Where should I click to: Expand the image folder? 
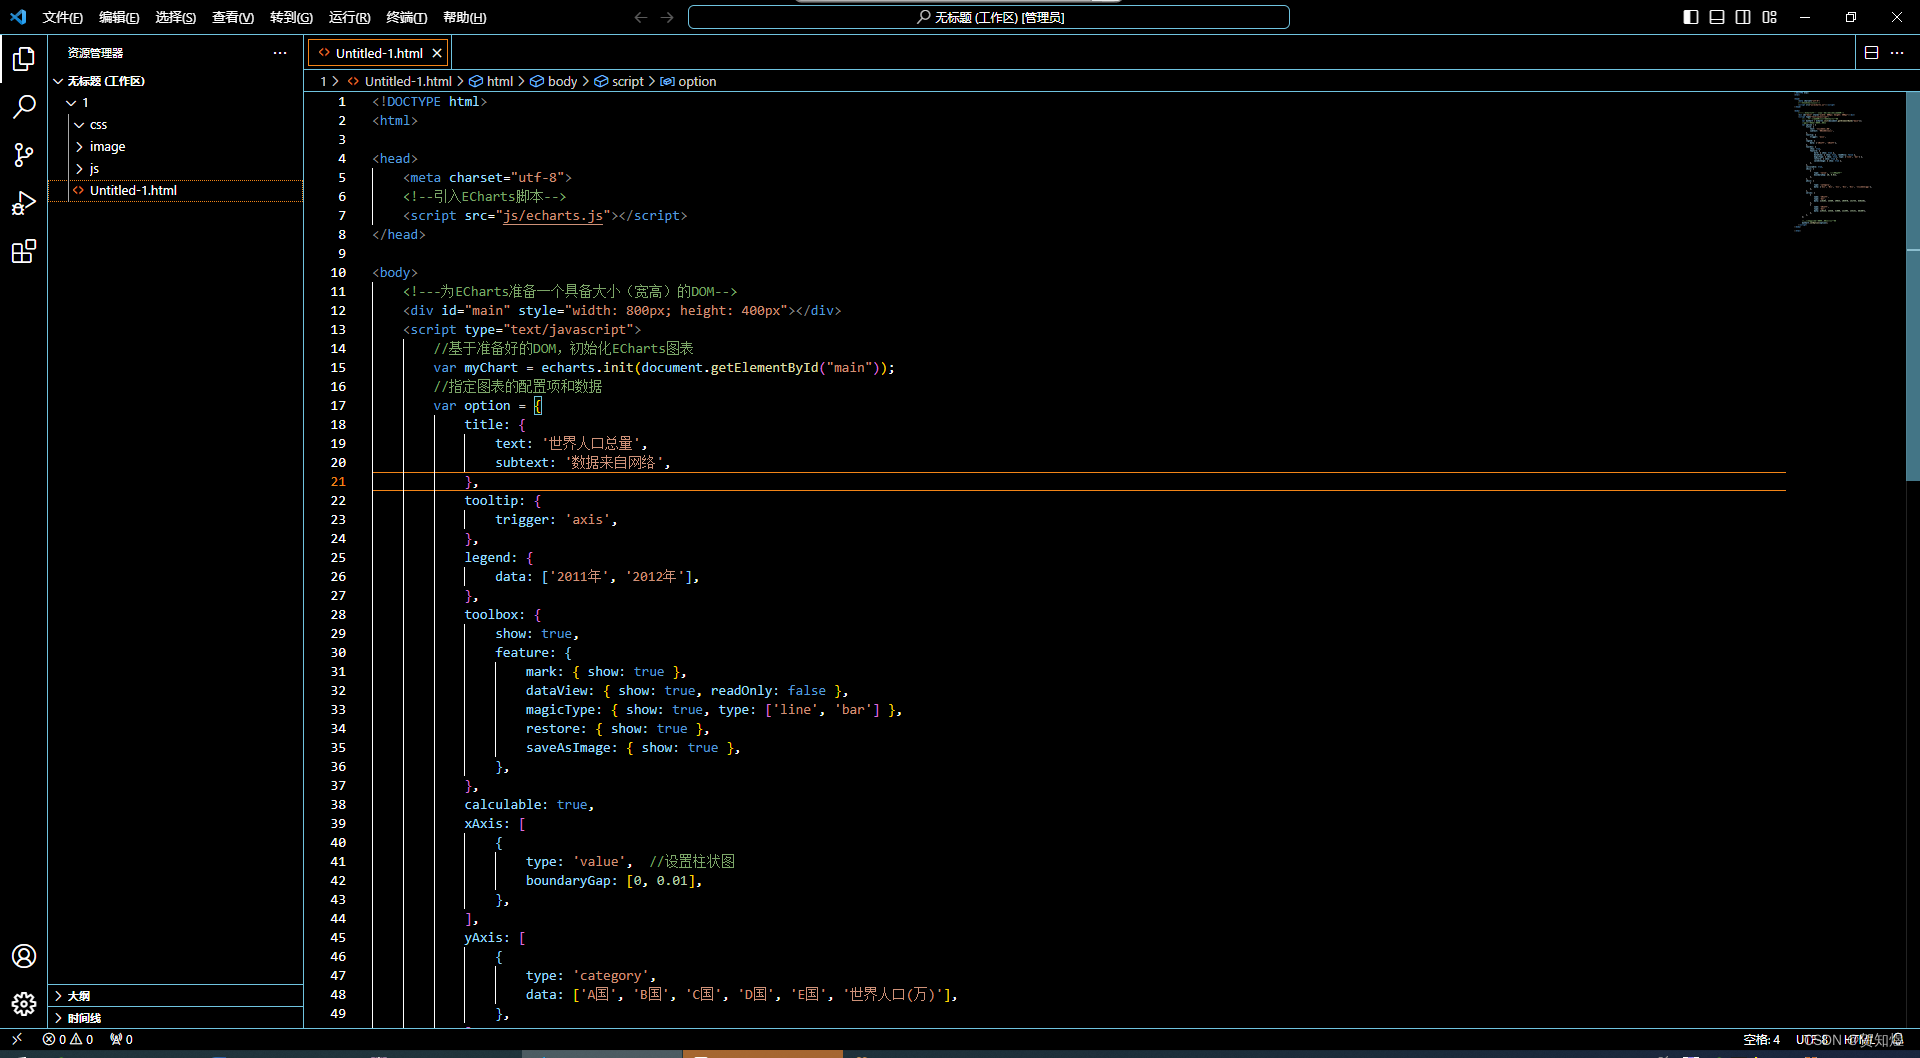point(175,146)
